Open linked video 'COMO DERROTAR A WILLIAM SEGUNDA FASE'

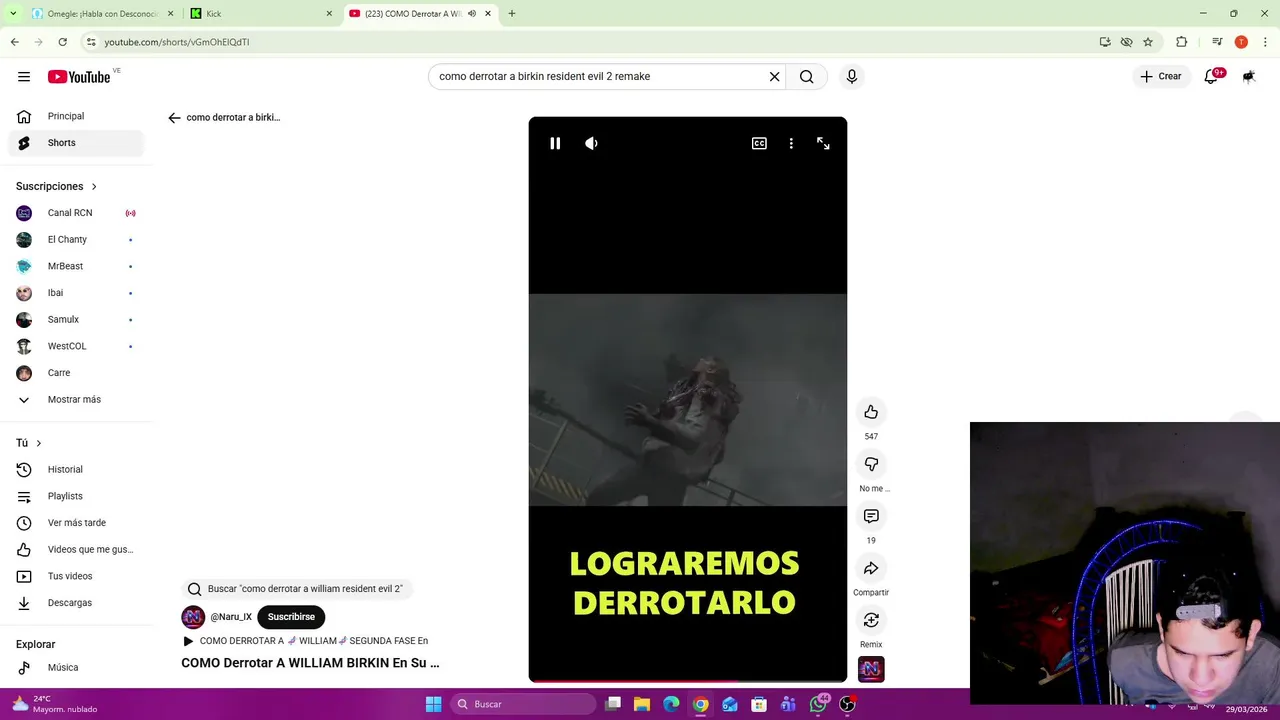pos(306,641)
